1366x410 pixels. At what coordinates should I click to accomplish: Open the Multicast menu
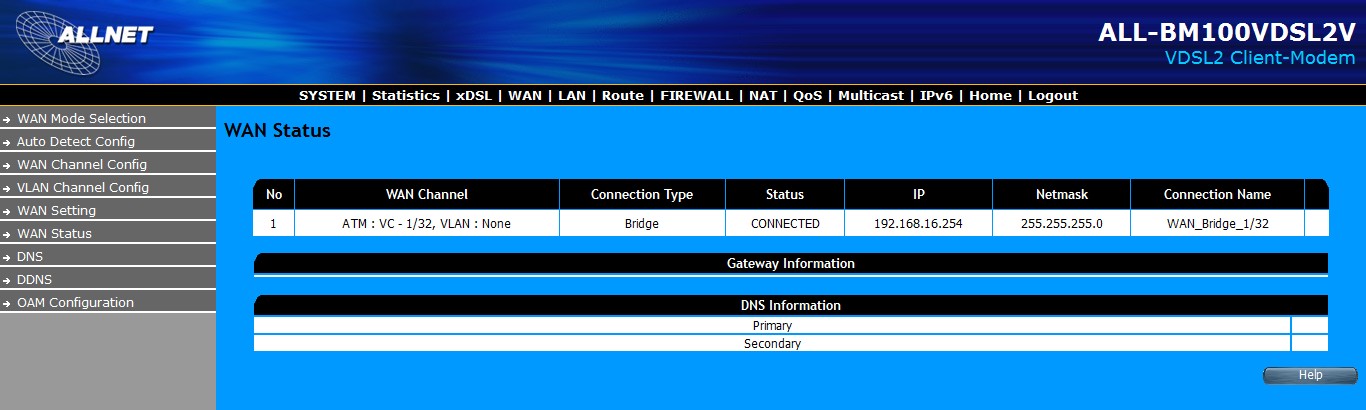871,96
